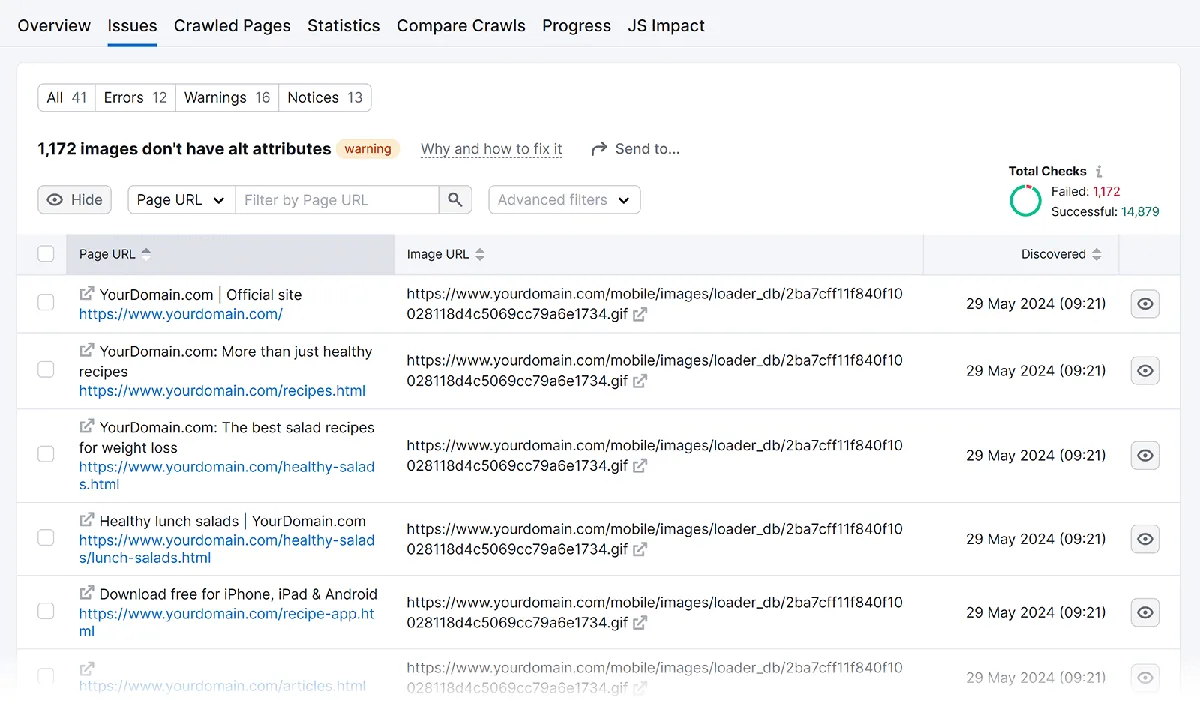Open the Page URL filter type dropdown

pos(181,200)
